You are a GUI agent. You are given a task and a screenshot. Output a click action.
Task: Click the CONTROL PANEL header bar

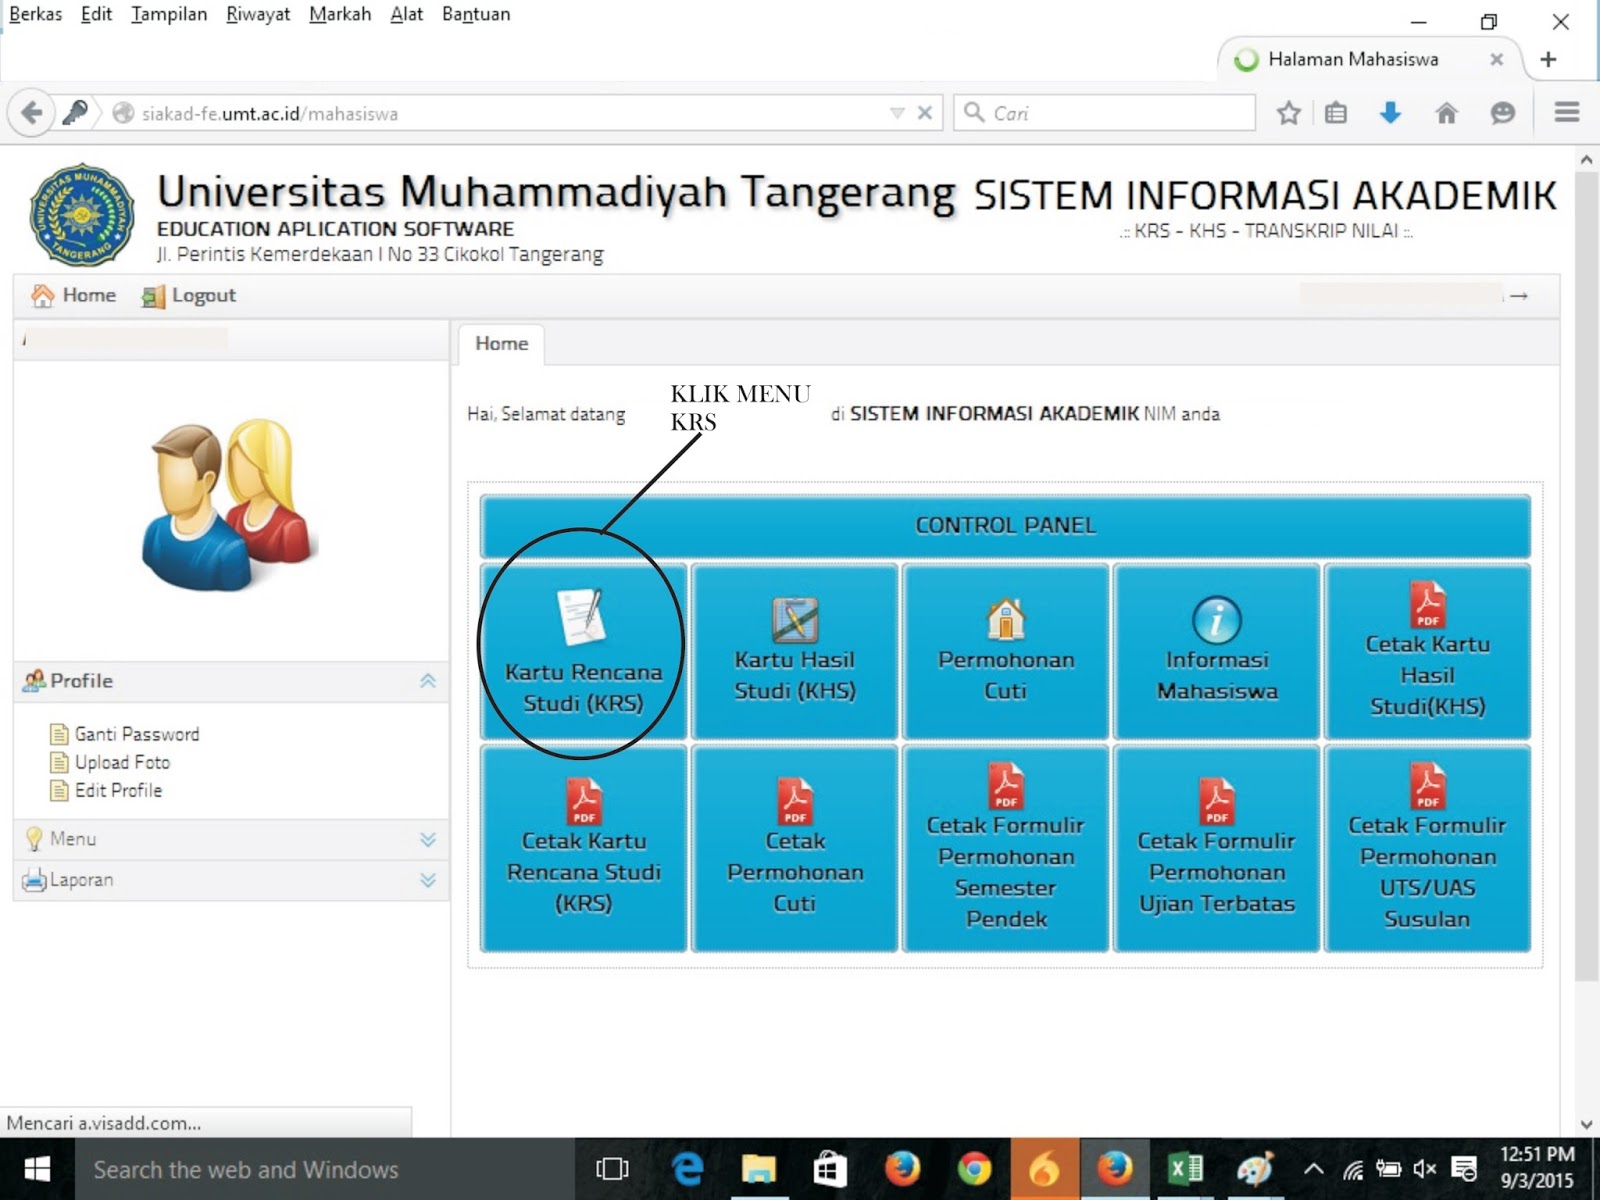pos(1006,526)
